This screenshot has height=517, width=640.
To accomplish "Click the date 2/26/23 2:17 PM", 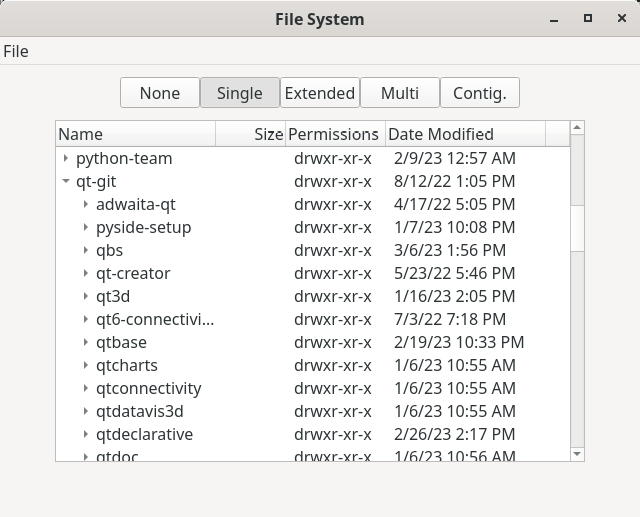I will (454, 434).
